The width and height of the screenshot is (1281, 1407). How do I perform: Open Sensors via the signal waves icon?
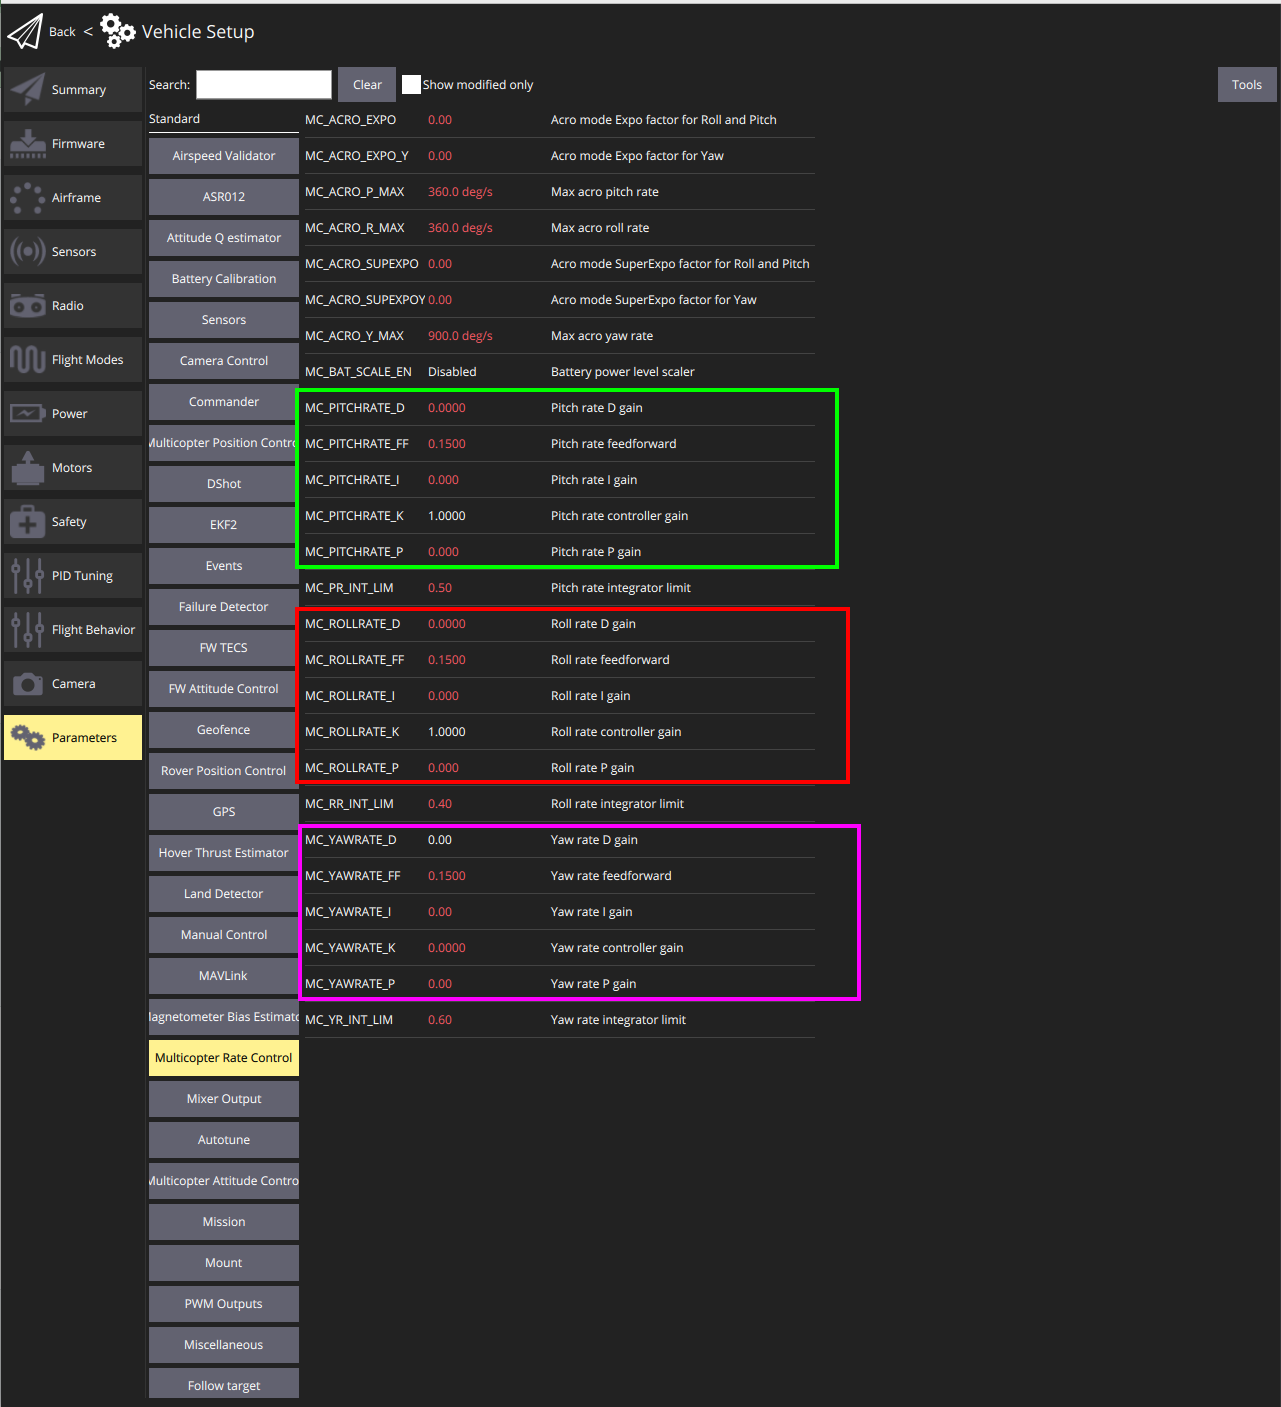(x=27, y=251)
